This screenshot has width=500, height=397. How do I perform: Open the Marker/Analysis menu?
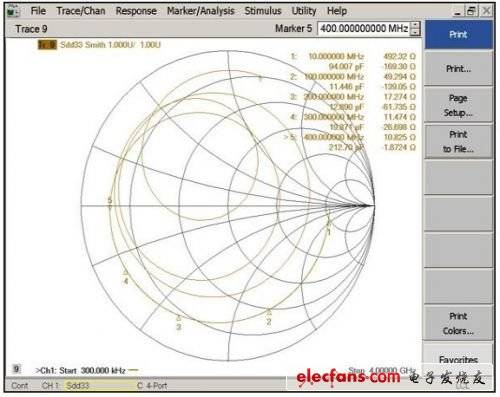201,11
